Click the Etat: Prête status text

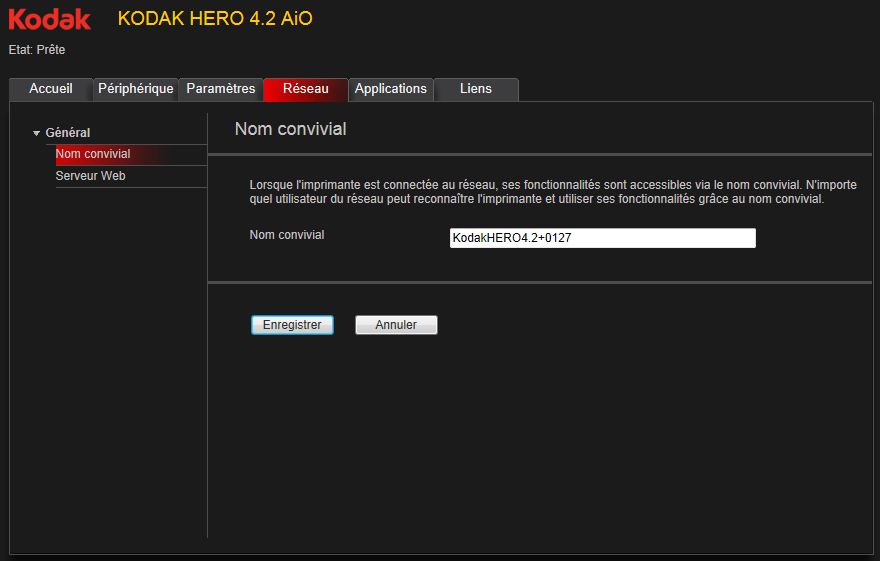coord(37,50)
